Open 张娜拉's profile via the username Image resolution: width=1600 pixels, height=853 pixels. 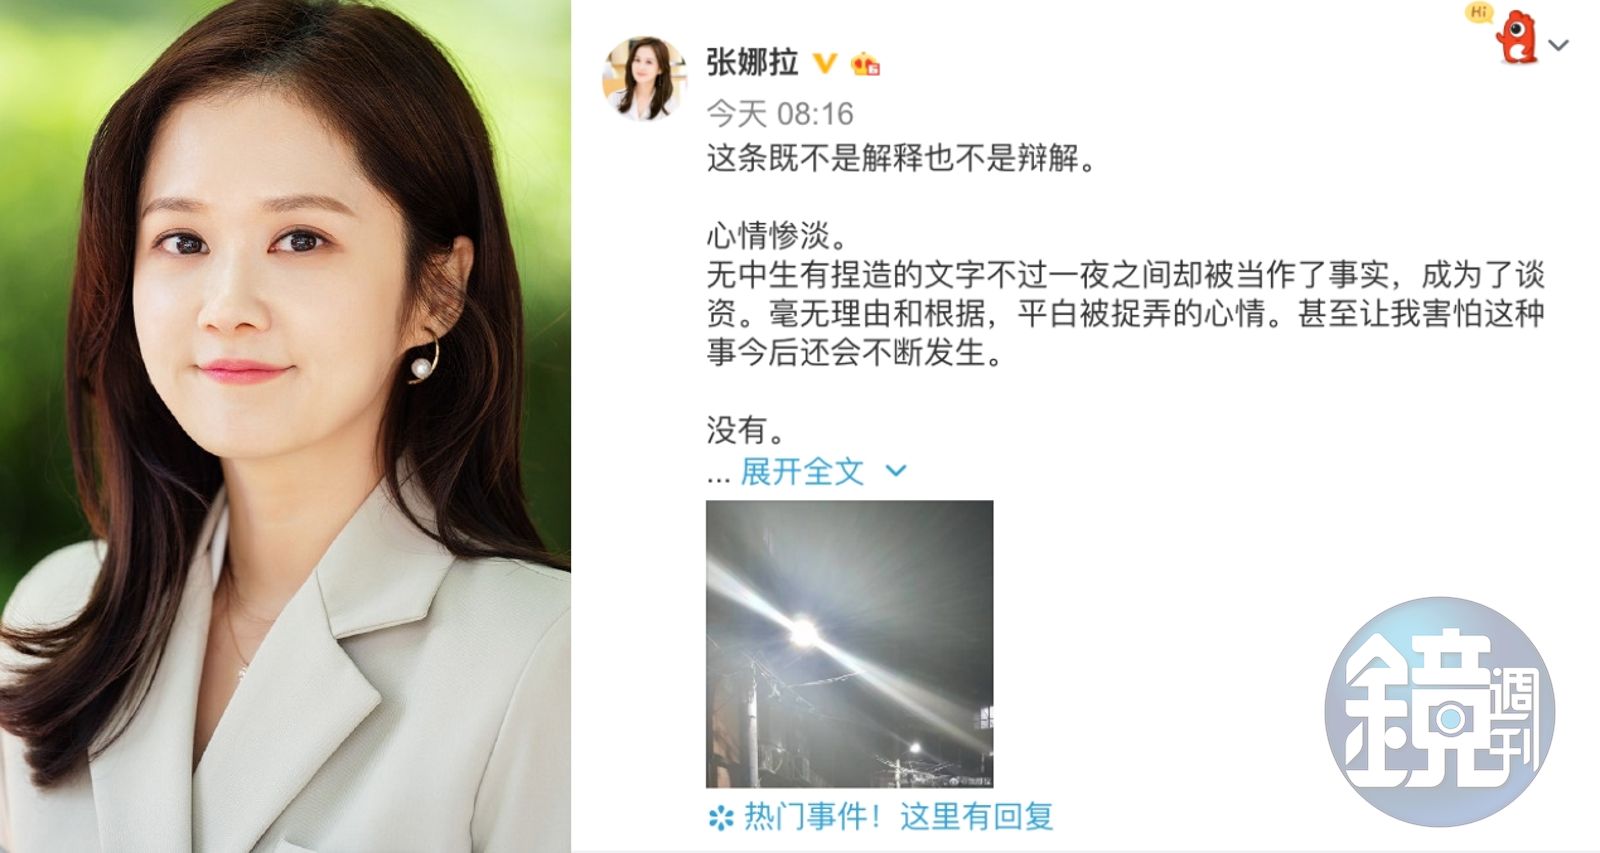pyautogui.click(x=752, y=63)
